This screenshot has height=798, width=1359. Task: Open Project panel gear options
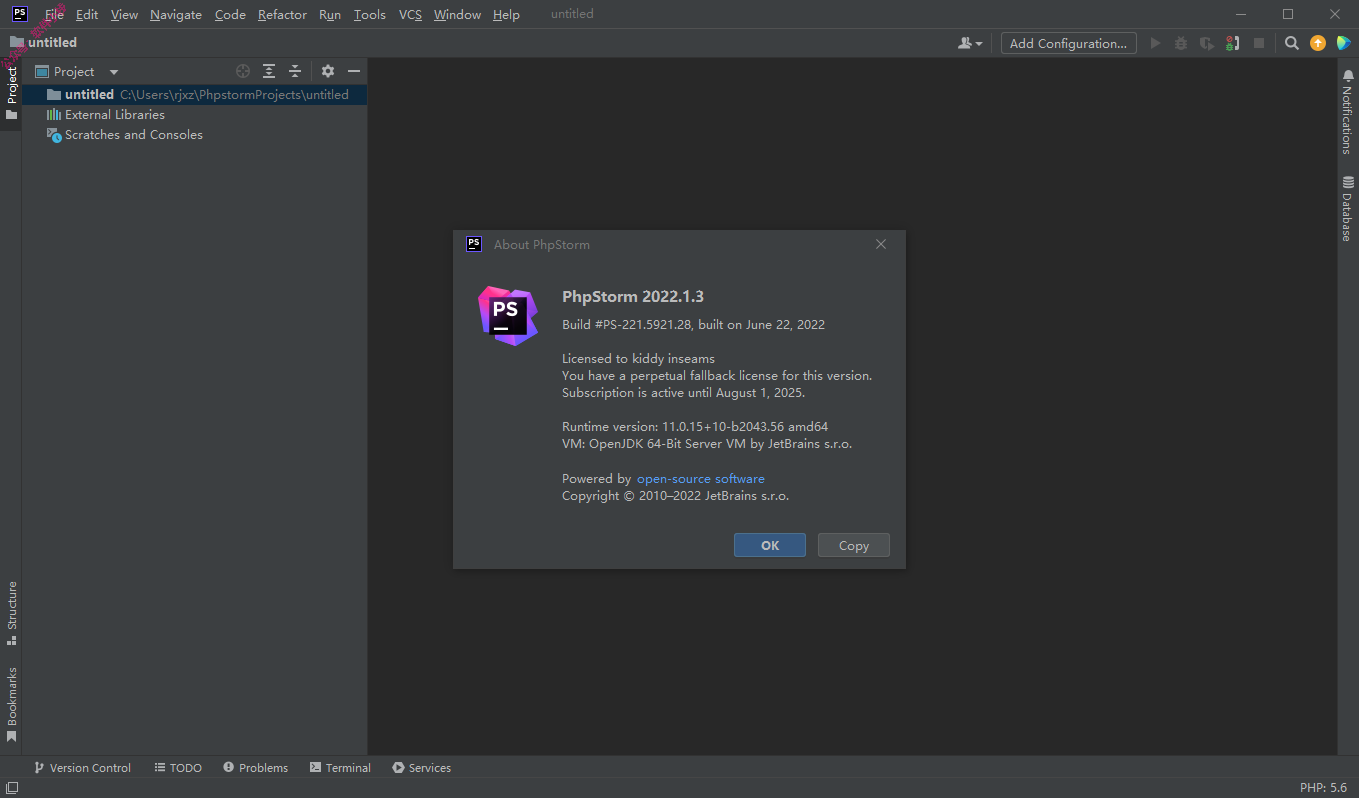click(x=328, y=71)
